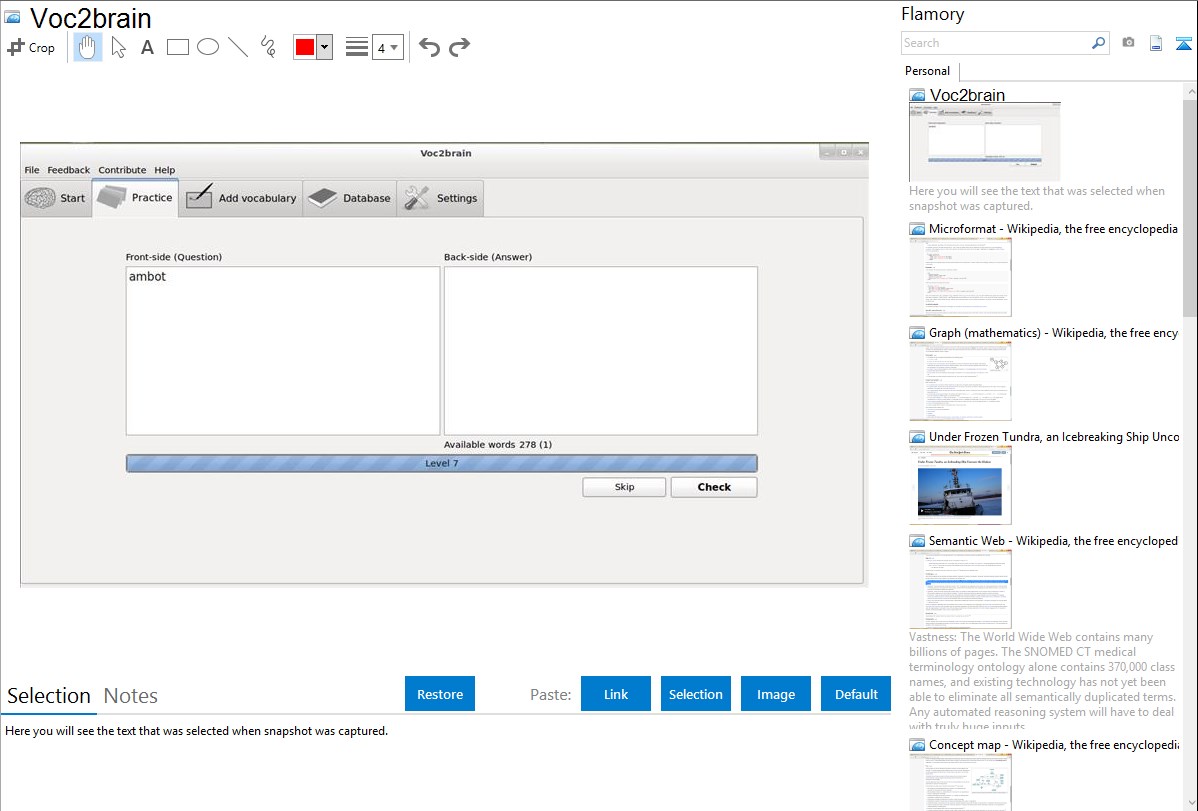The height and width of the screenshot is (811, 1198).
Task: Pick the ellipse shape tool
Action: pos(208,47)
